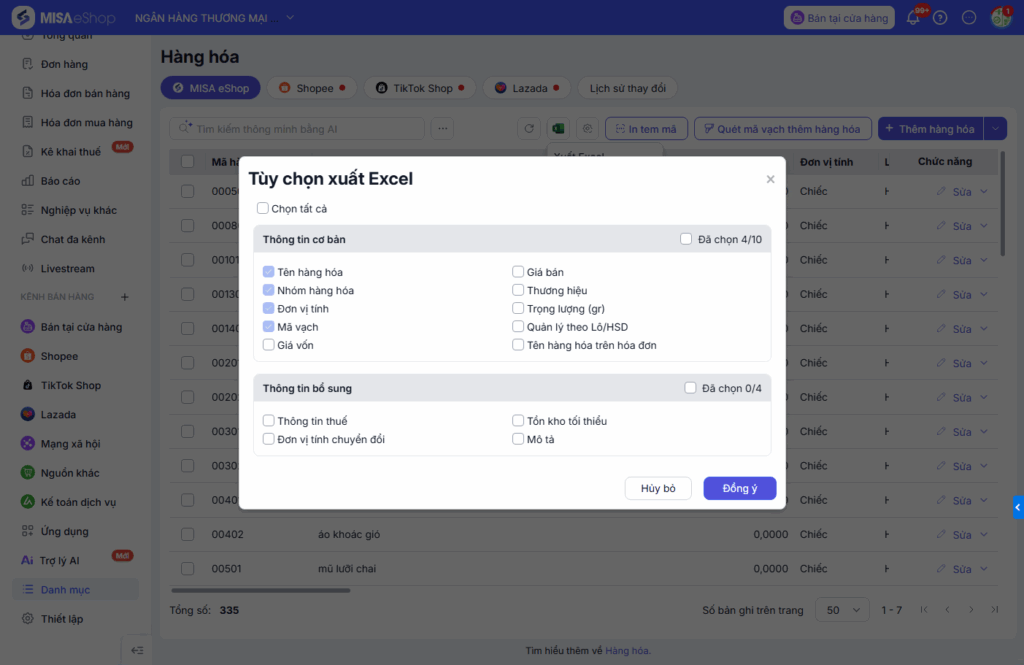Open the company name dropdown in the header

click(290, 18)
